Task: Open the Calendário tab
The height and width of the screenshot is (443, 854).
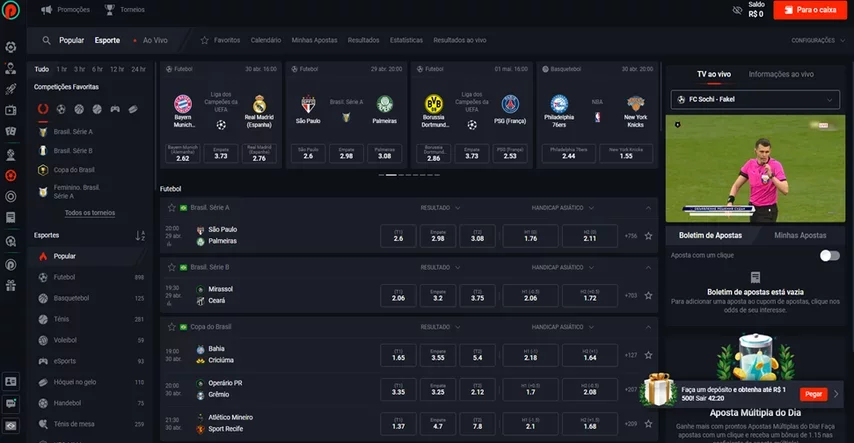Action: [266, 40]
